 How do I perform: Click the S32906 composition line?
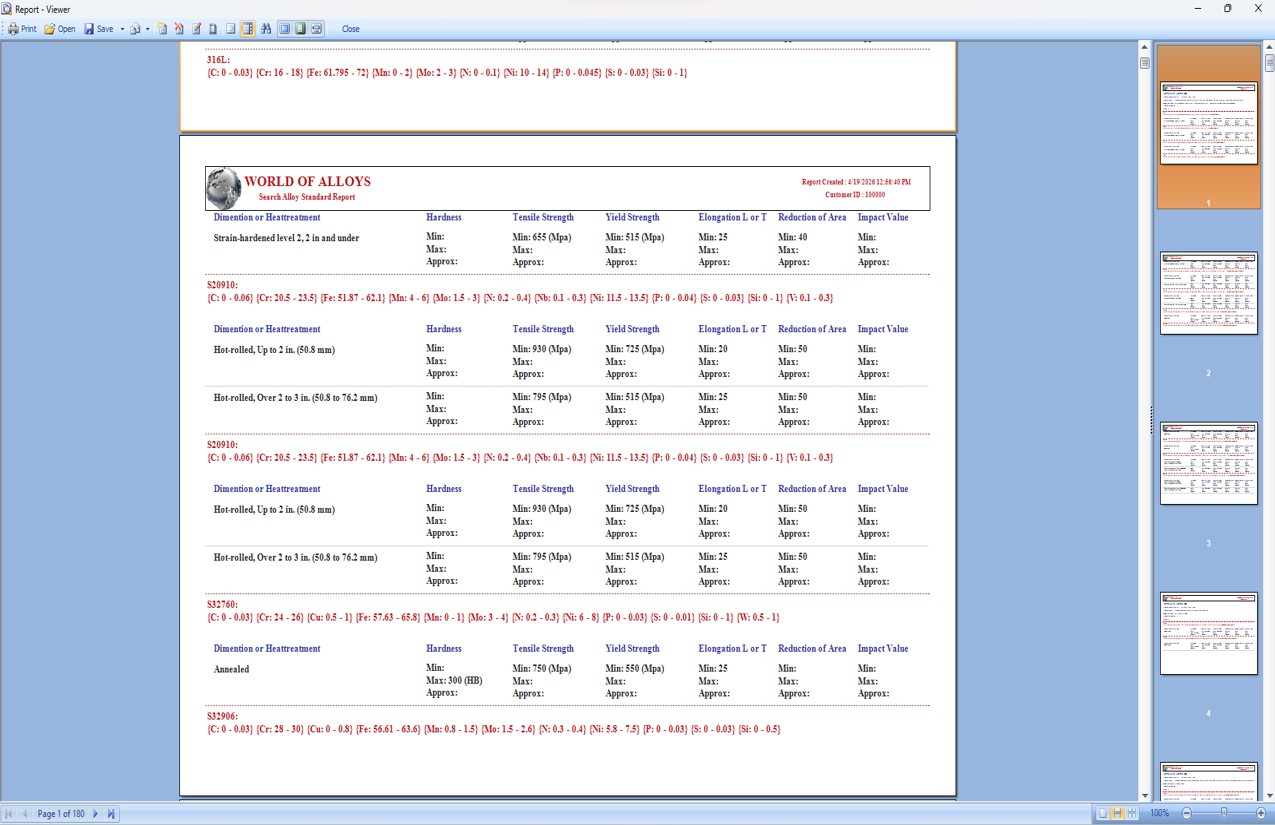tap(493, 730)
